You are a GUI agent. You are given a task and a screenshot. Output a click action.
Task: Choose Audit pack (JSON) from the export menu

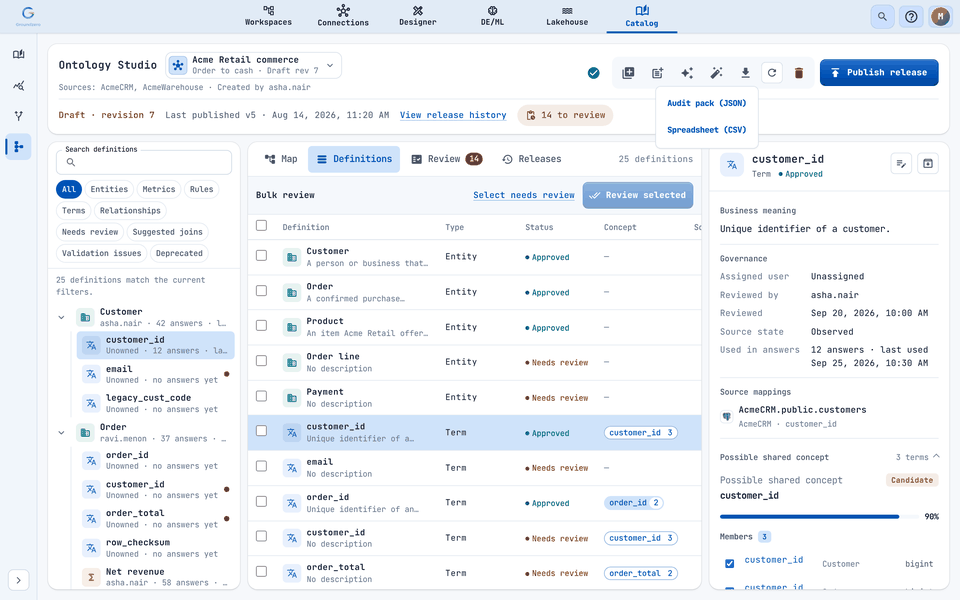(707, 103)
